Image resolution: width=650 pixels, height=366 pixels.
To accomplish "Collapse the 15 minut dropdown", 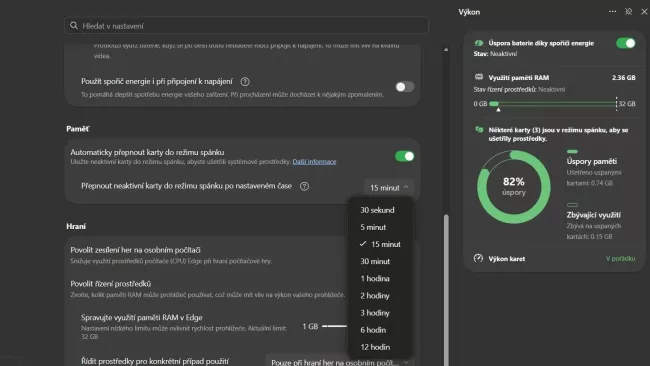I will pos(389,188).
